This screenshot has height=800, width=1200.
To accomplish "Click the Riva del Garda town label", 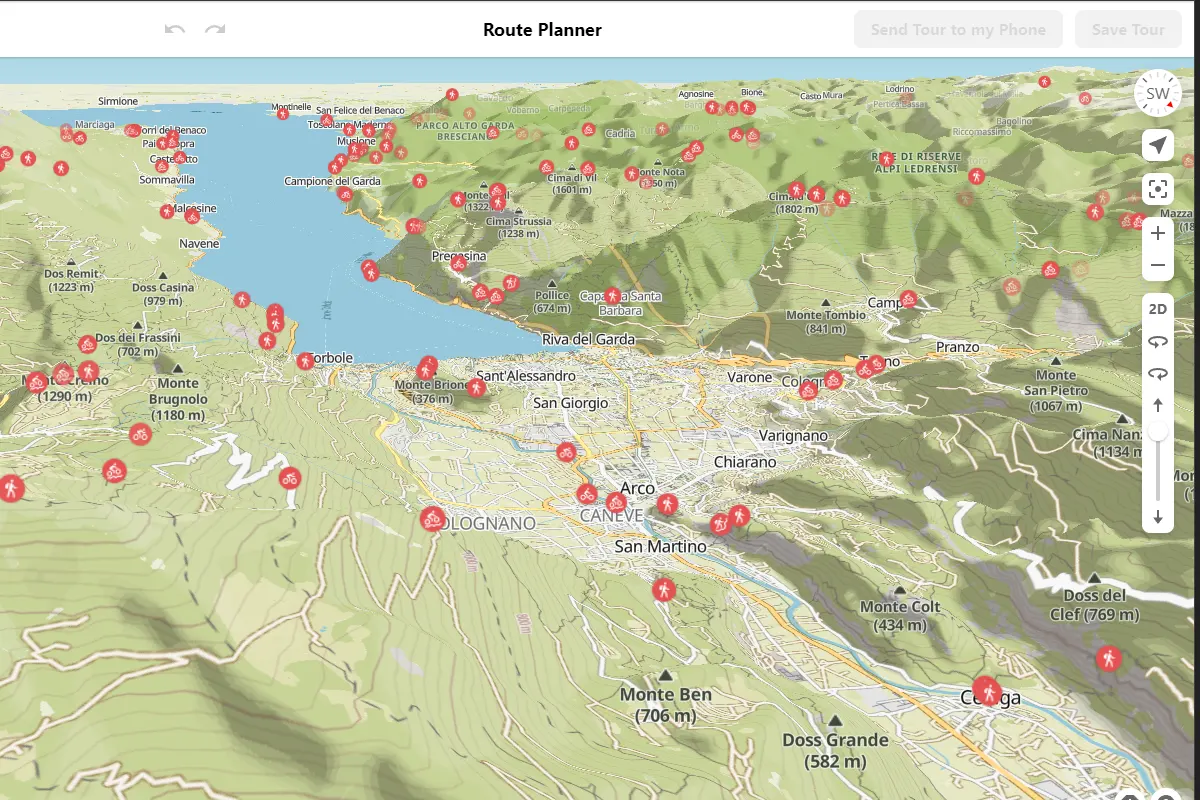I will pyautogui.click(x=588, y=339).
